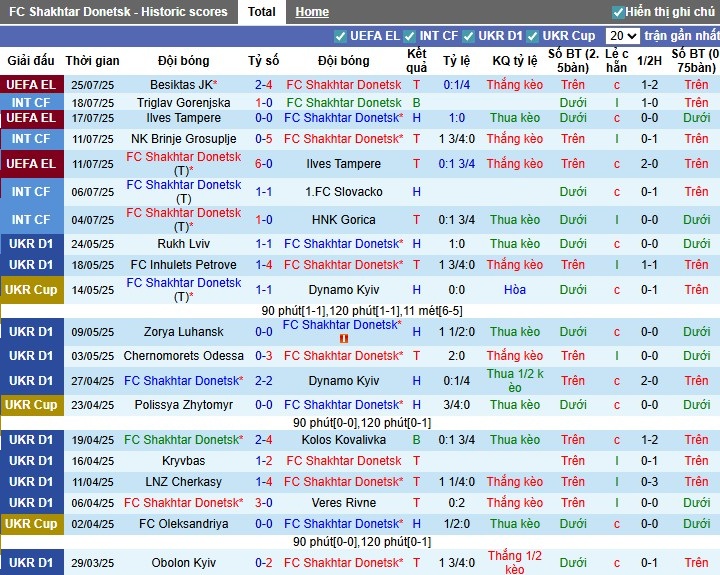Select UKR D1 label for 24/05/25 match

coord(31,243)
